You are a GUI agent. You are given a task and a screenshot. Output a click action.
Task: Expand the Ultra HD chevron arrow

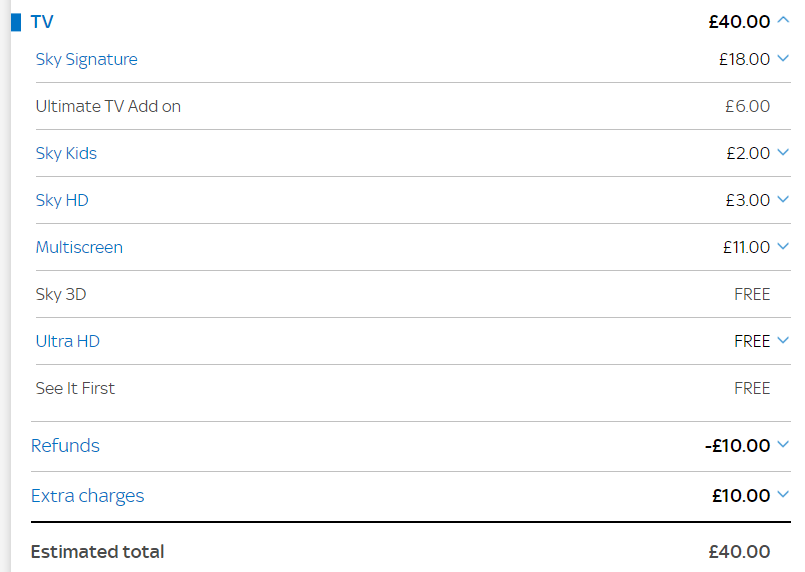783,340
